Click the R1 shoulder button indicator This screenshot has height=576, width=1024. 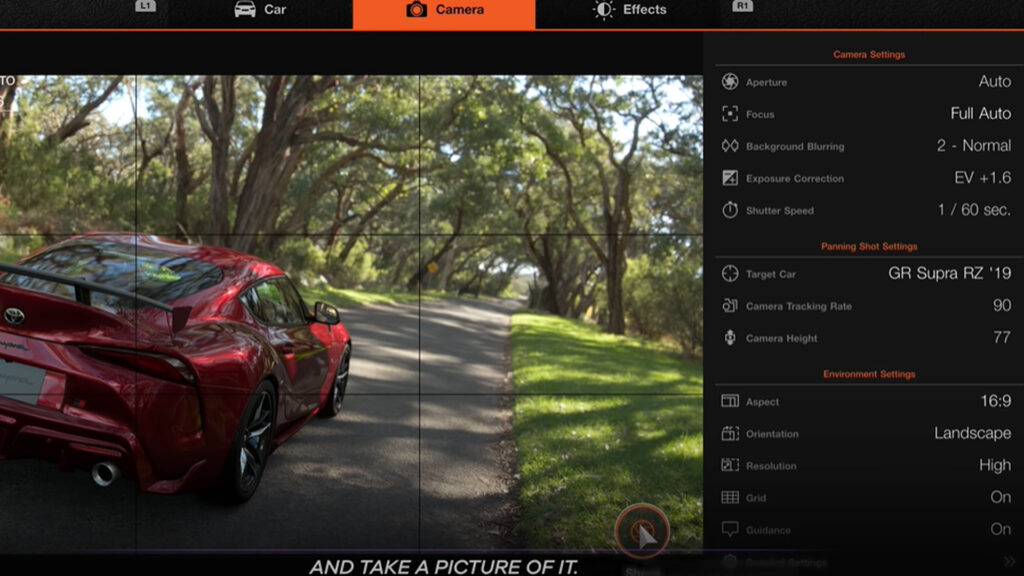743,6
